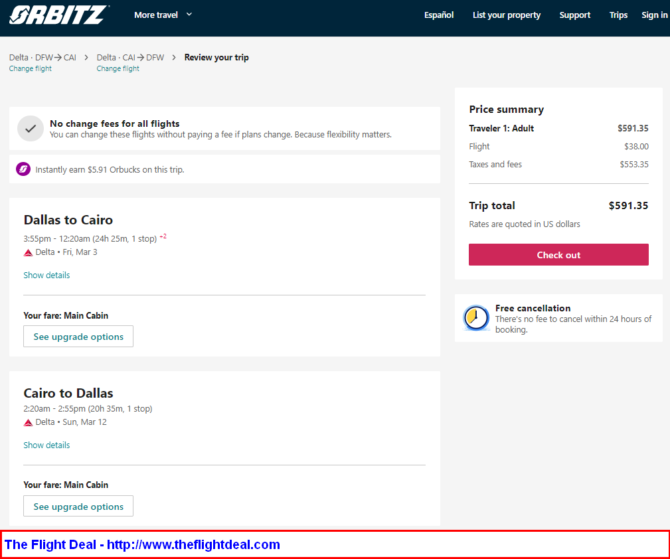Image resolution: width=670 pixels, height=559 pixels.
Task: Click the Trip total $591.35 amount
Action: 628,206
